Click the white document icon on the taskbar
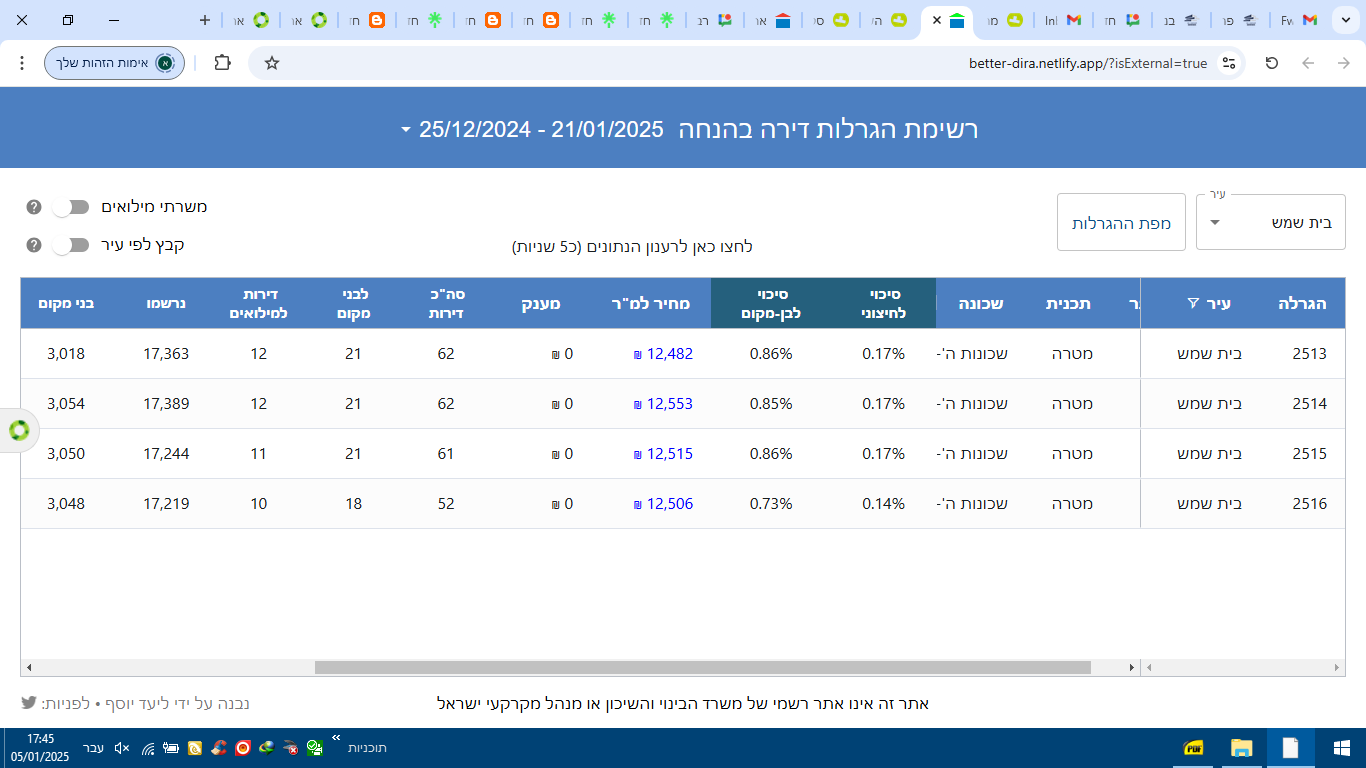1366x768 pixels. pyautogui.click(x=1291, y=748)
